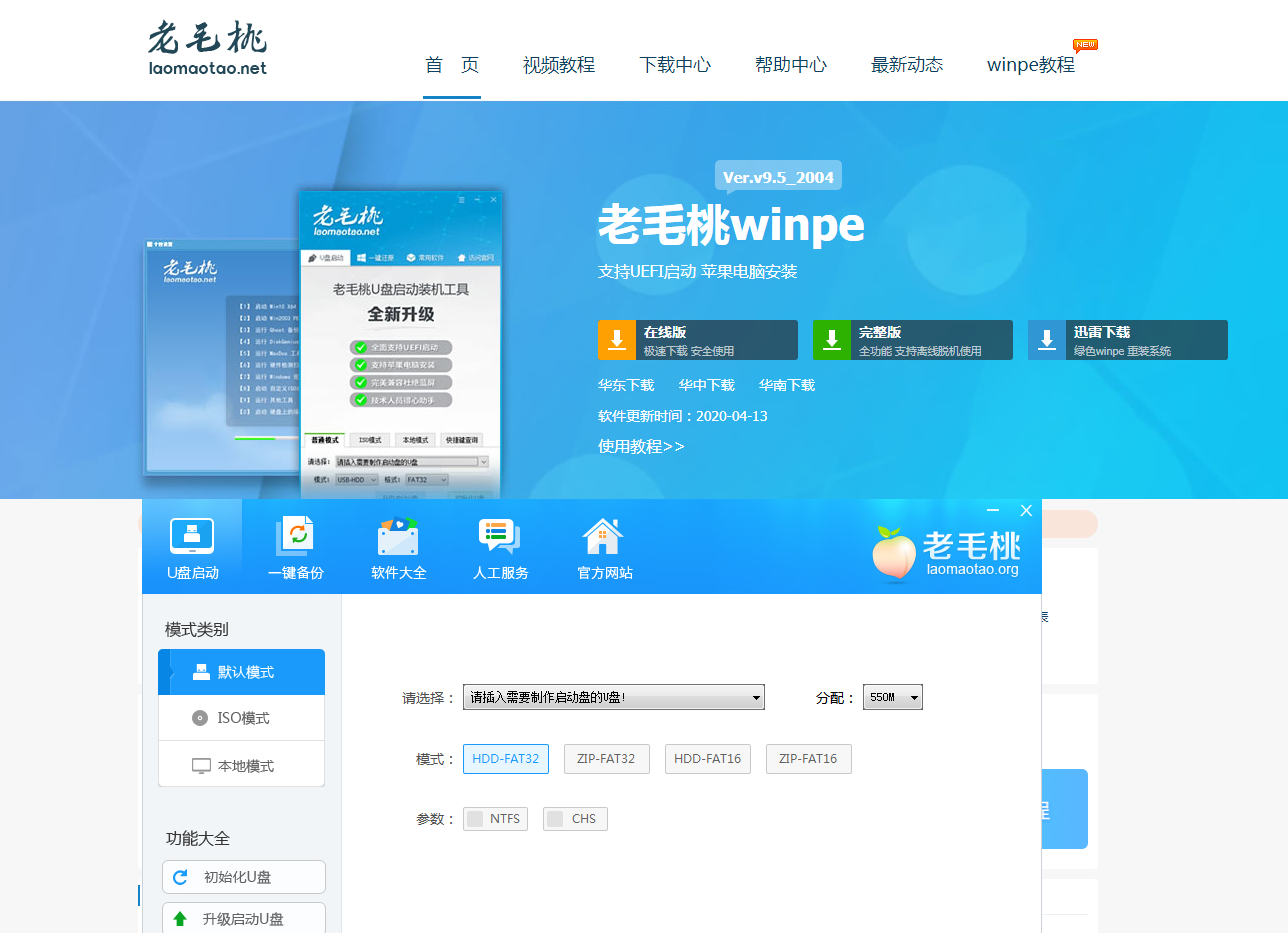
Task: Click the peach logo in the tool window
Action: point(893,554)
